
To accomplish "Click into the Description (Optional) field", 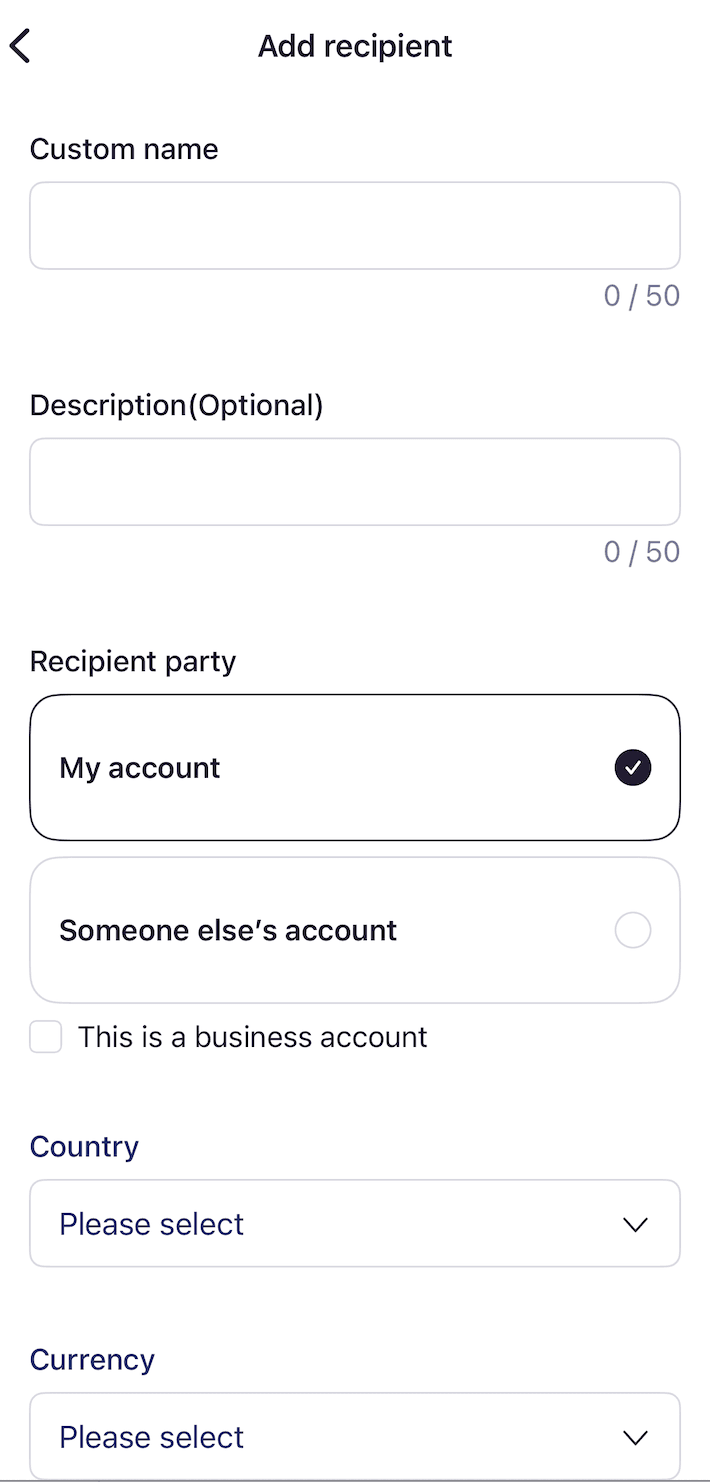I will pyautogui.click(x=355, y=482).
